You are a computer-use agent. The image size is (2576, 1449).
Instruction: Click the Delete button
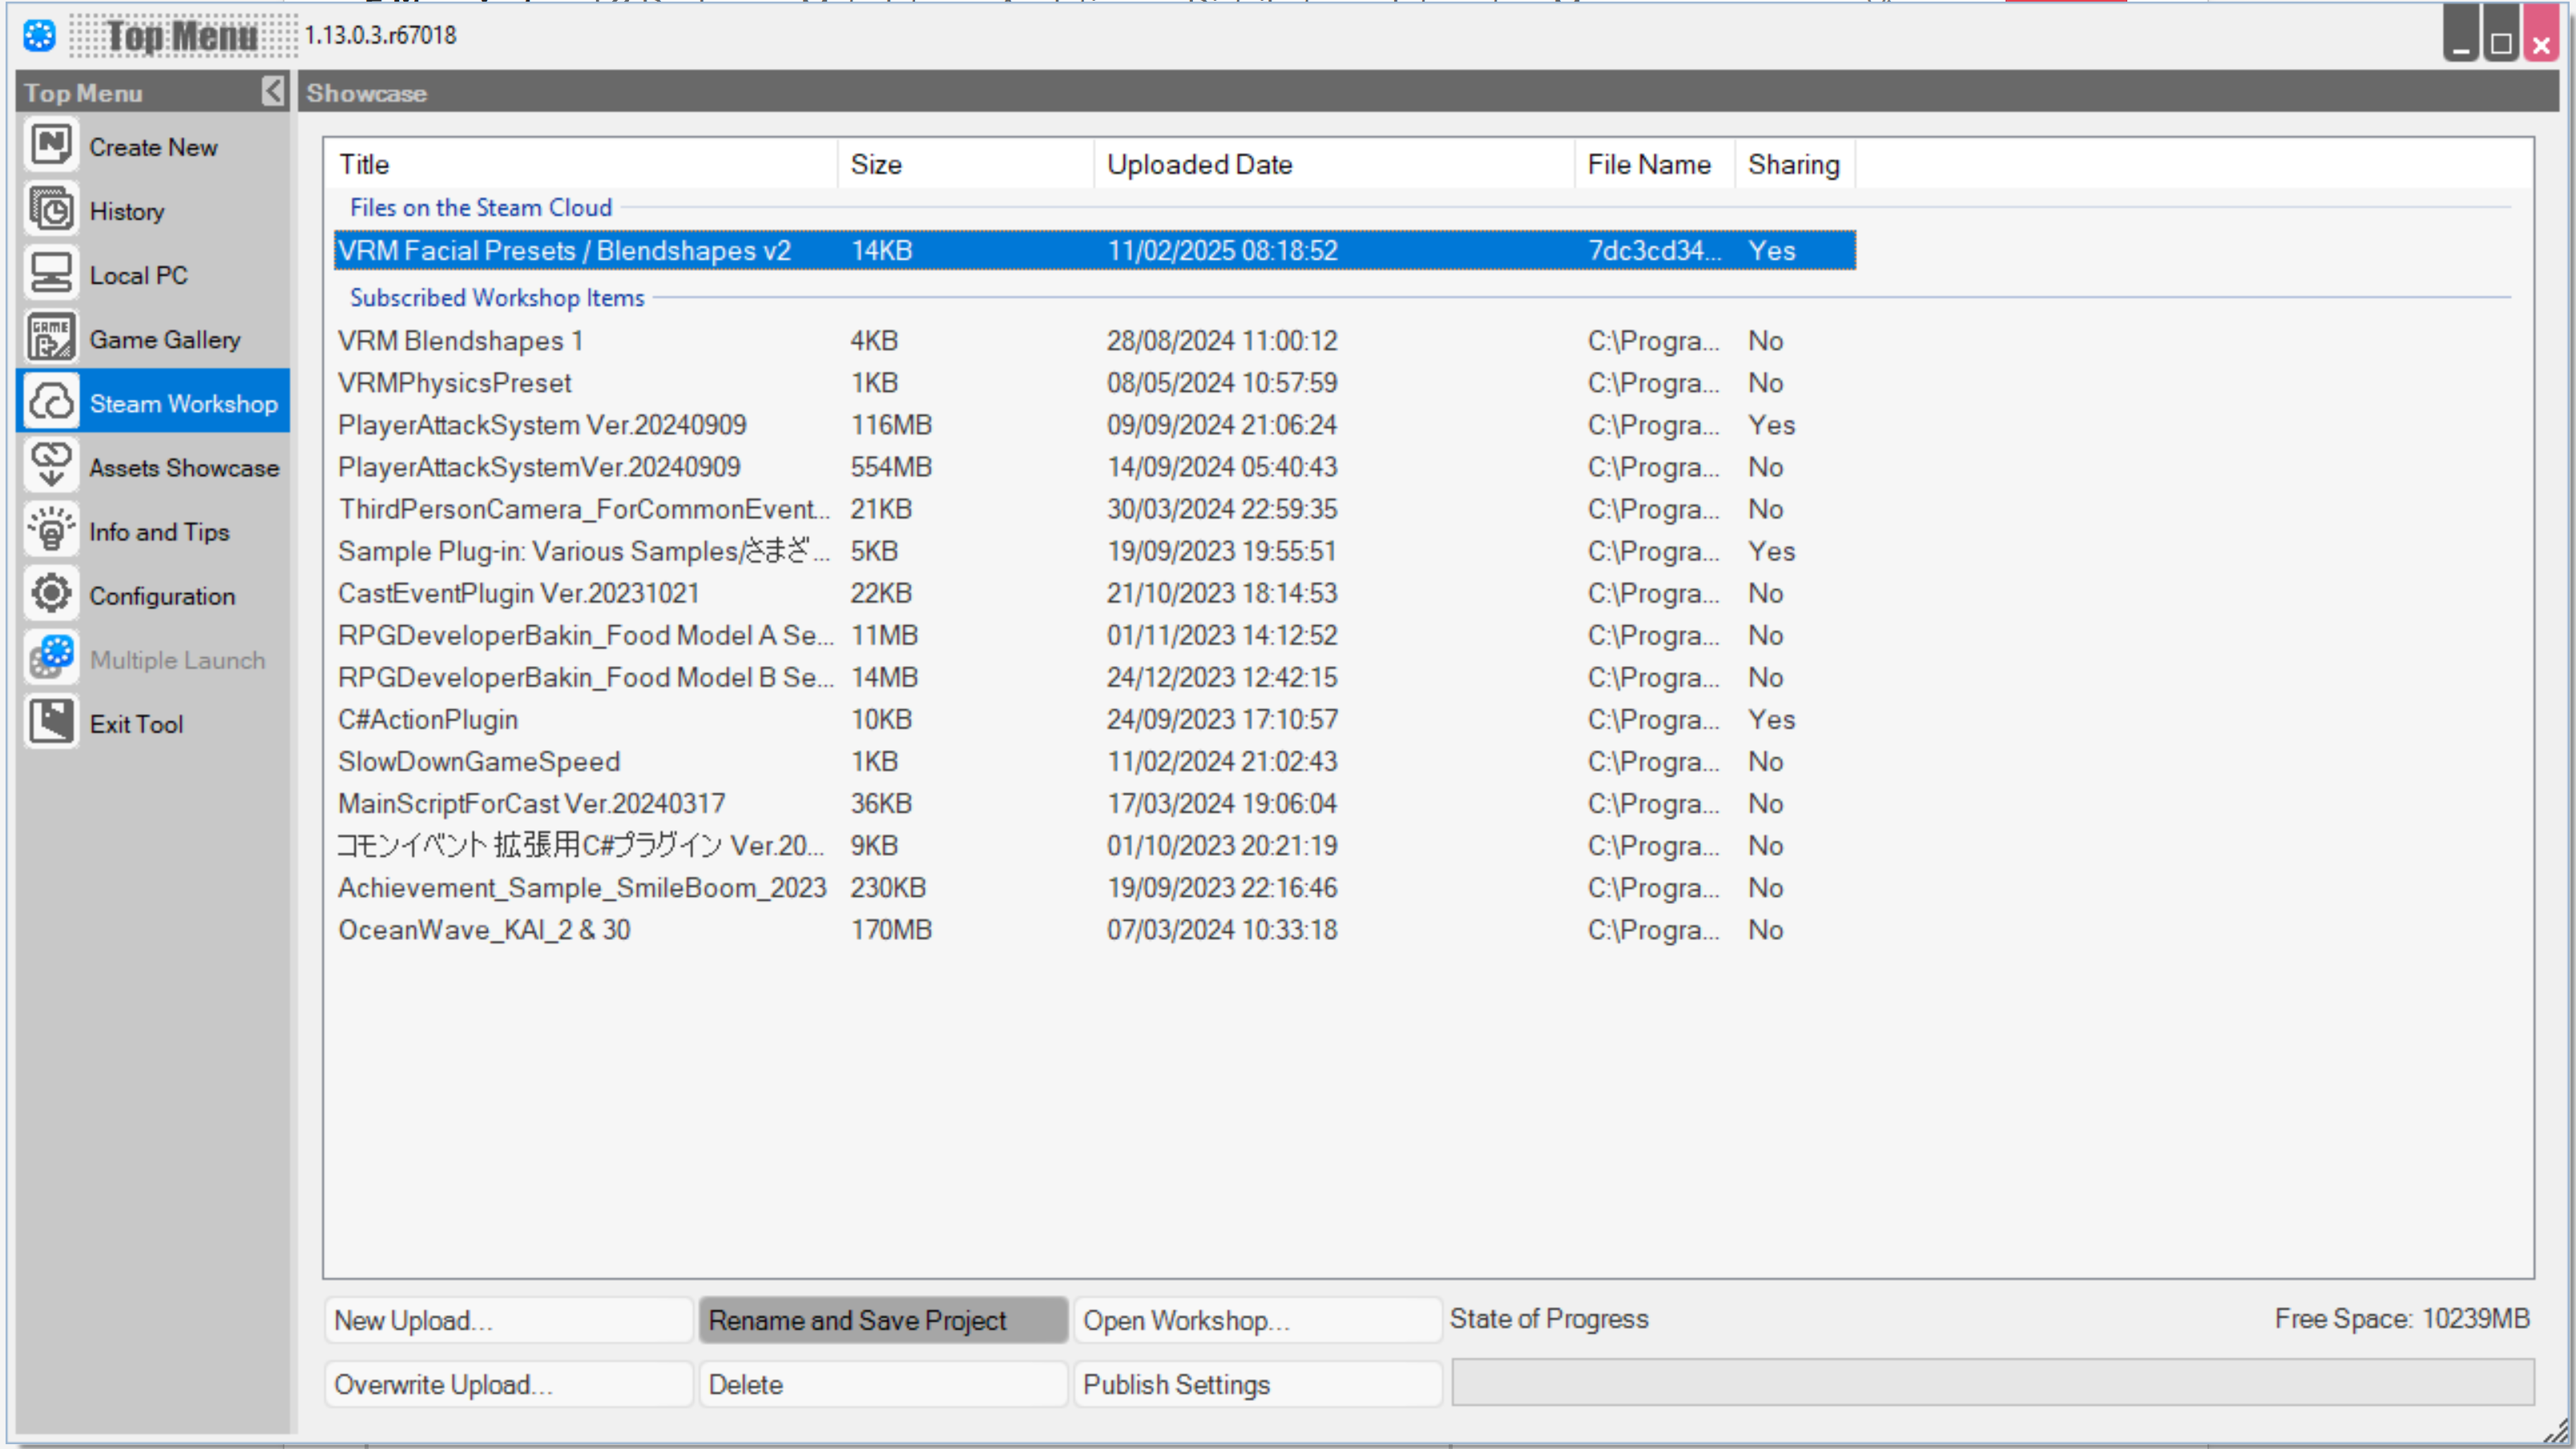coord(882,1384)
